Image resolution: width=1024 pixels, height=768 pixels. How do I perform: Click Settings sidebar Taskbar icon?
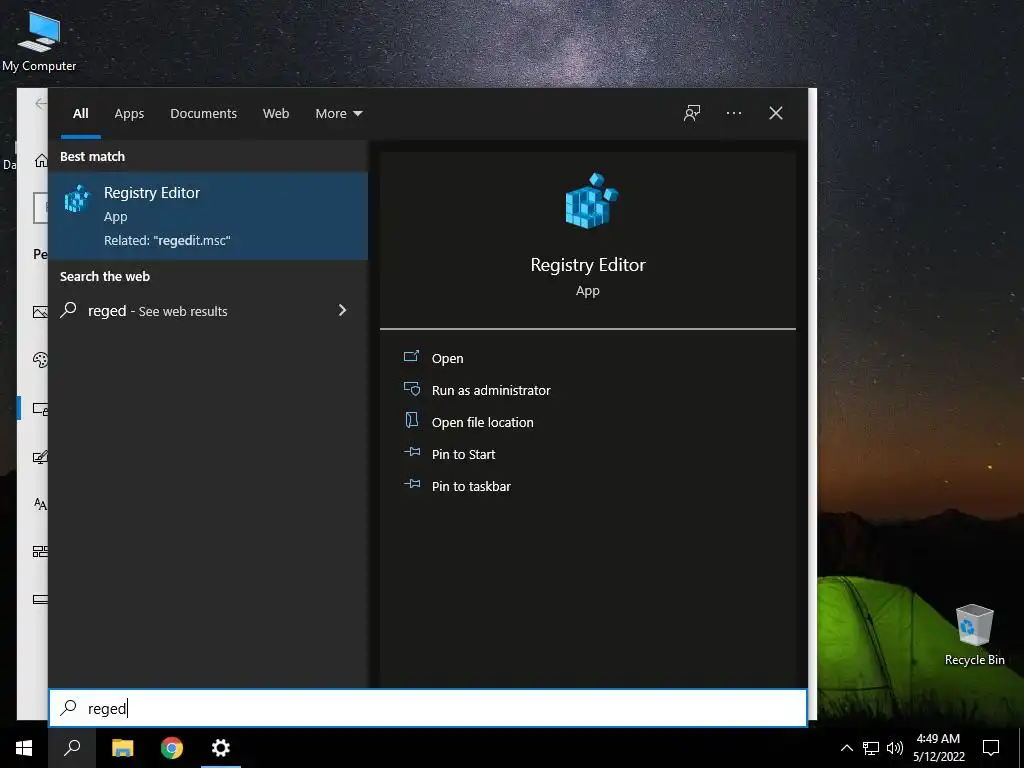coord(40,600)
